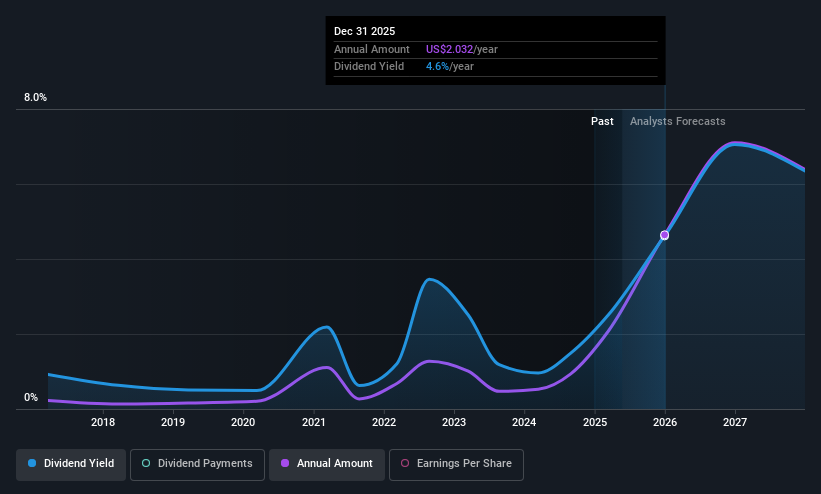
Task: Click the Dividend Yield tooltip label
Action: pos(369,67)
